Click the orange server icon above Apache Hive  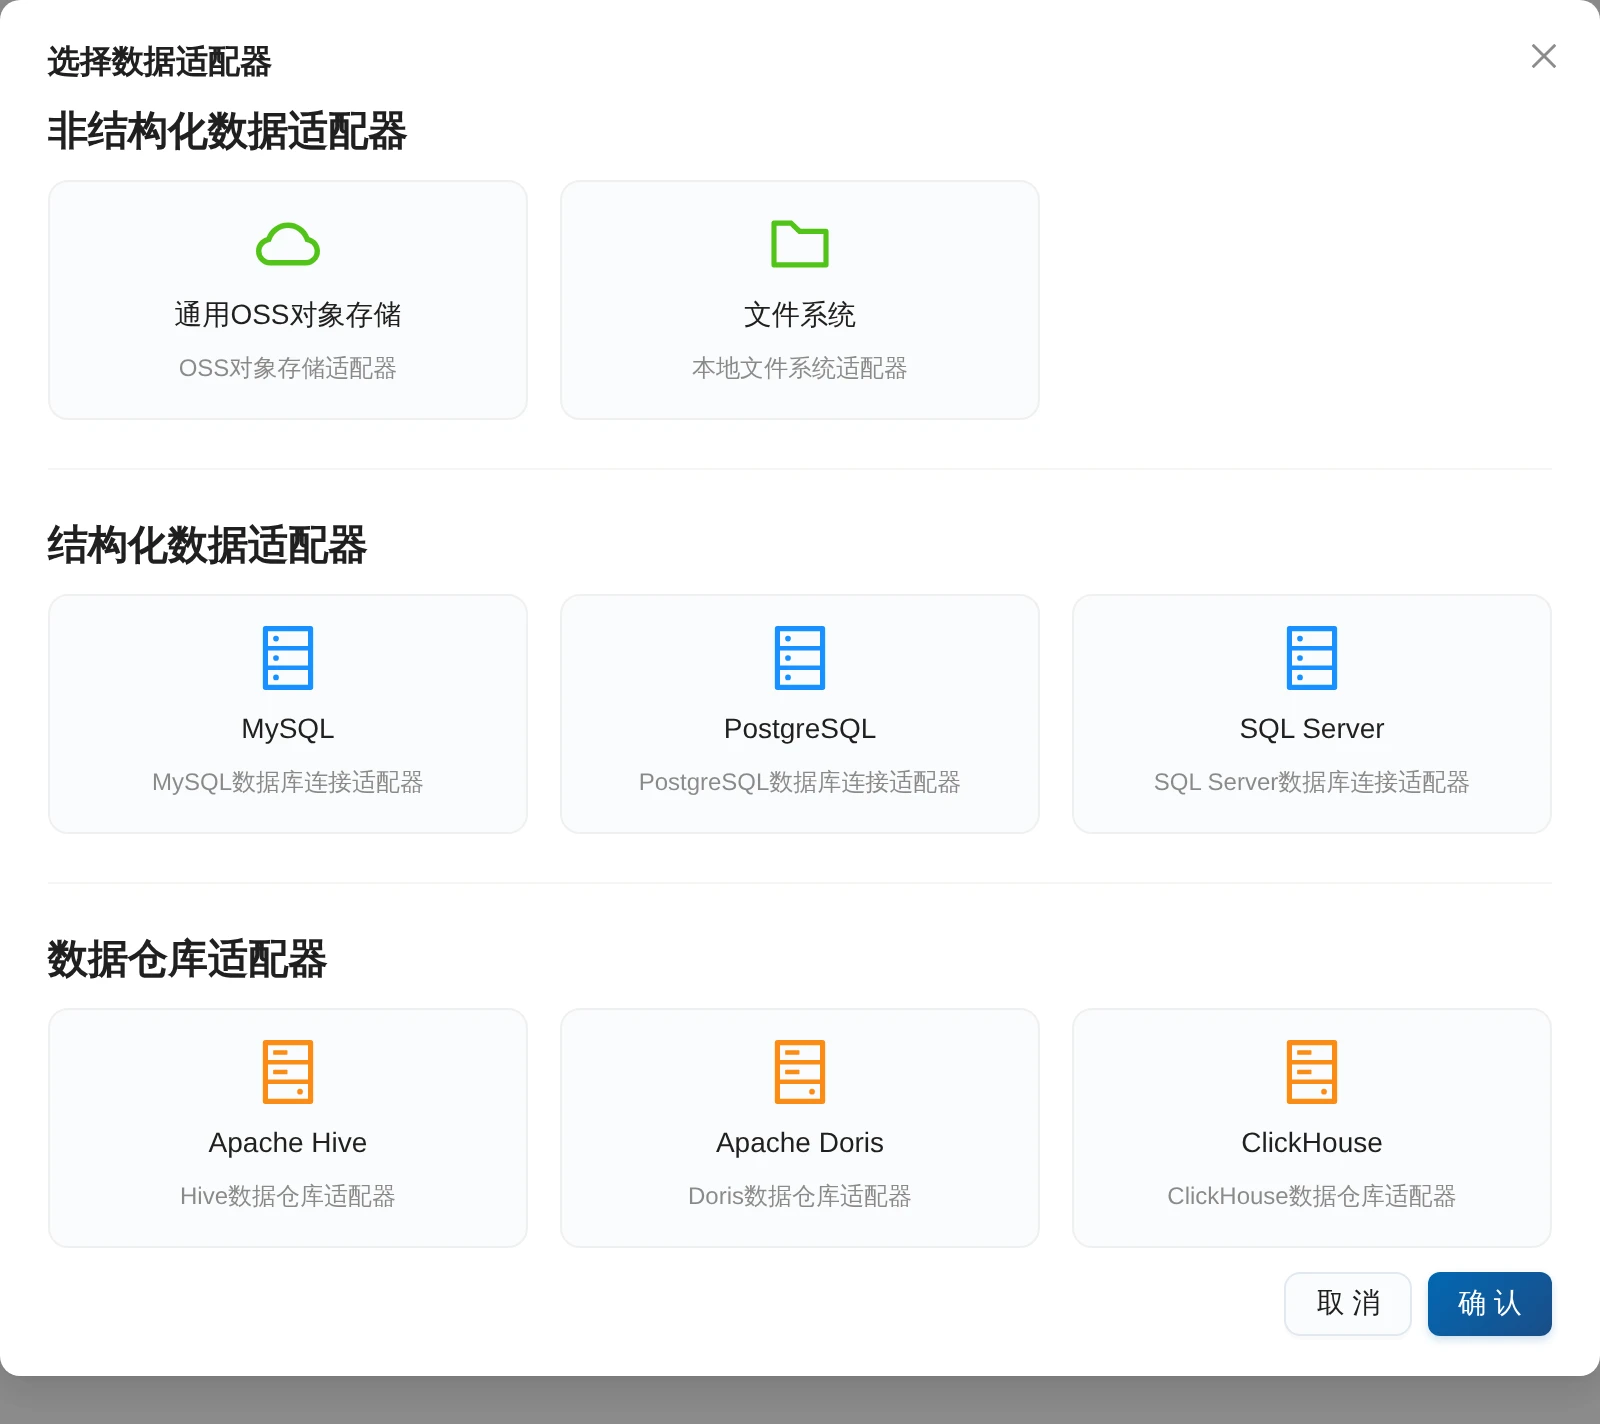click(x=288, y=1072)
